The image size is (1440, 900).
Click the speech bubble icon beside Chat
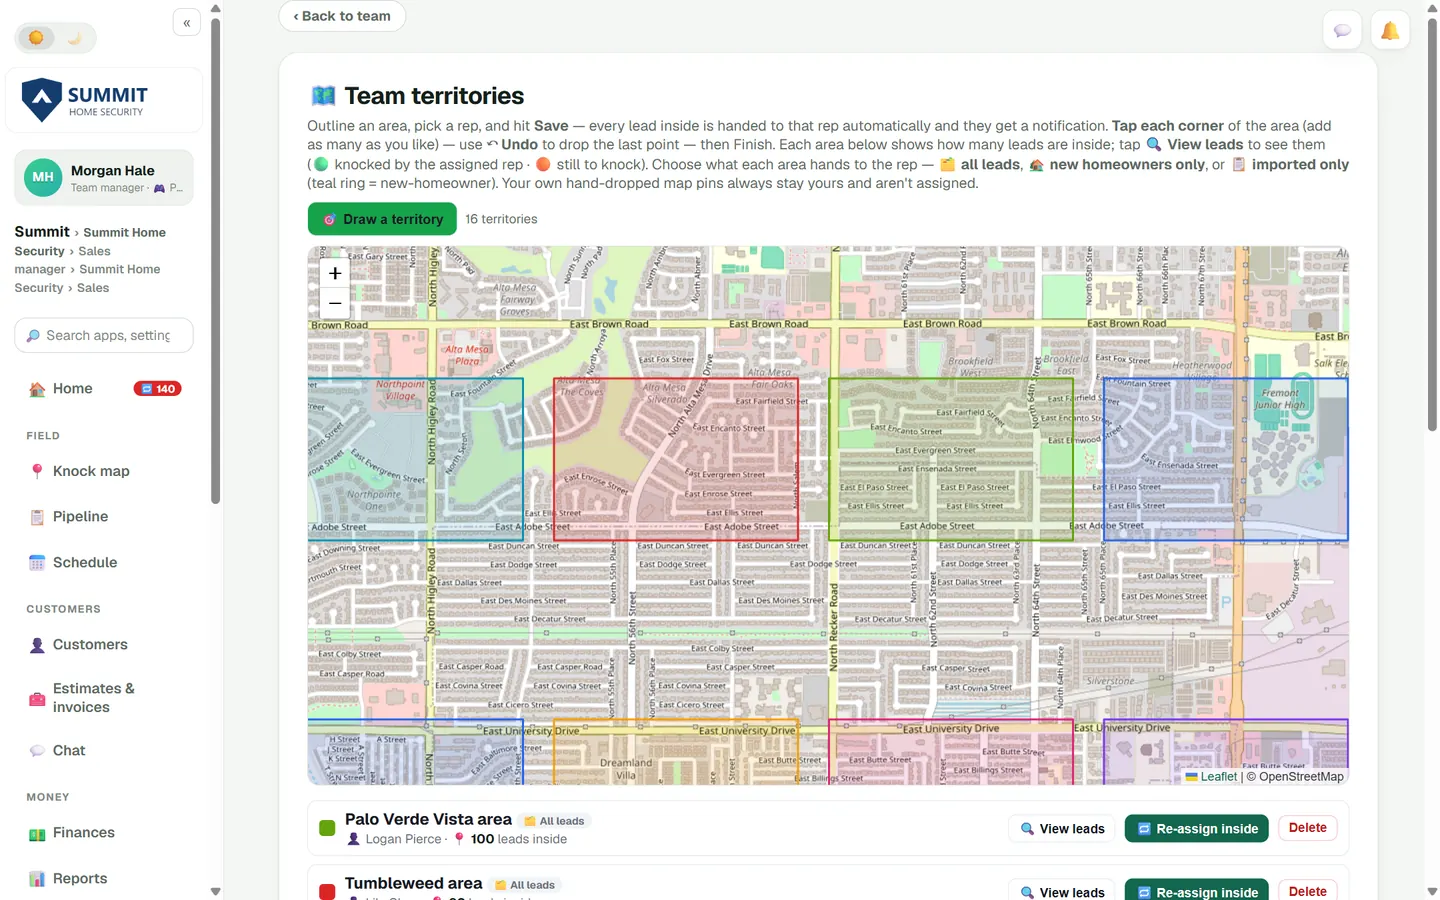click(x=37, y=751)
